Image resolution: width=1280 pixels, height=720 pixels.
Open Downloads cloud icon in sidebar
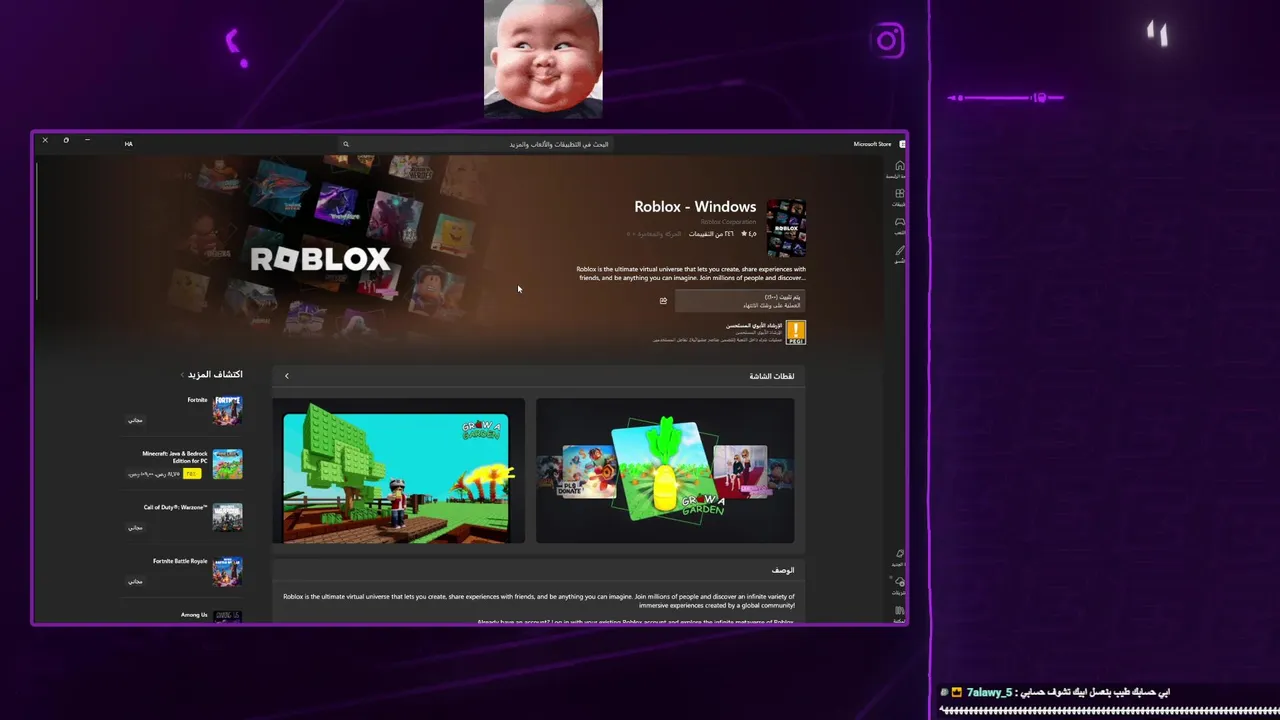(x=899, y=584)
